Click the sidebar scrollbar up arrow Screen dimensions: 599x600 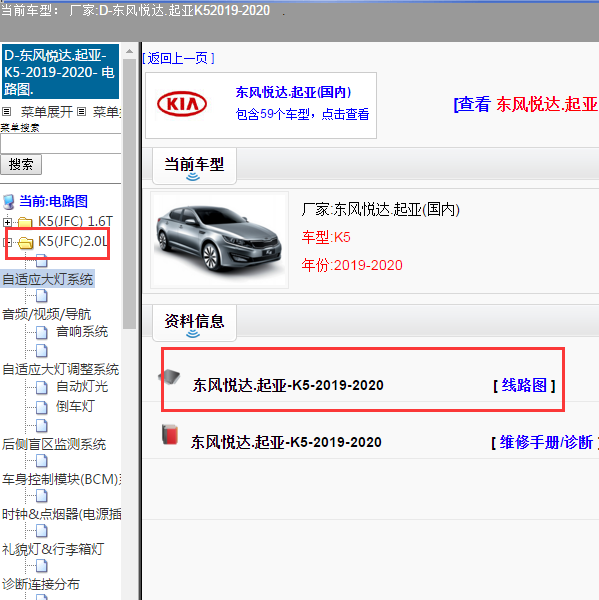coord(129,51)
